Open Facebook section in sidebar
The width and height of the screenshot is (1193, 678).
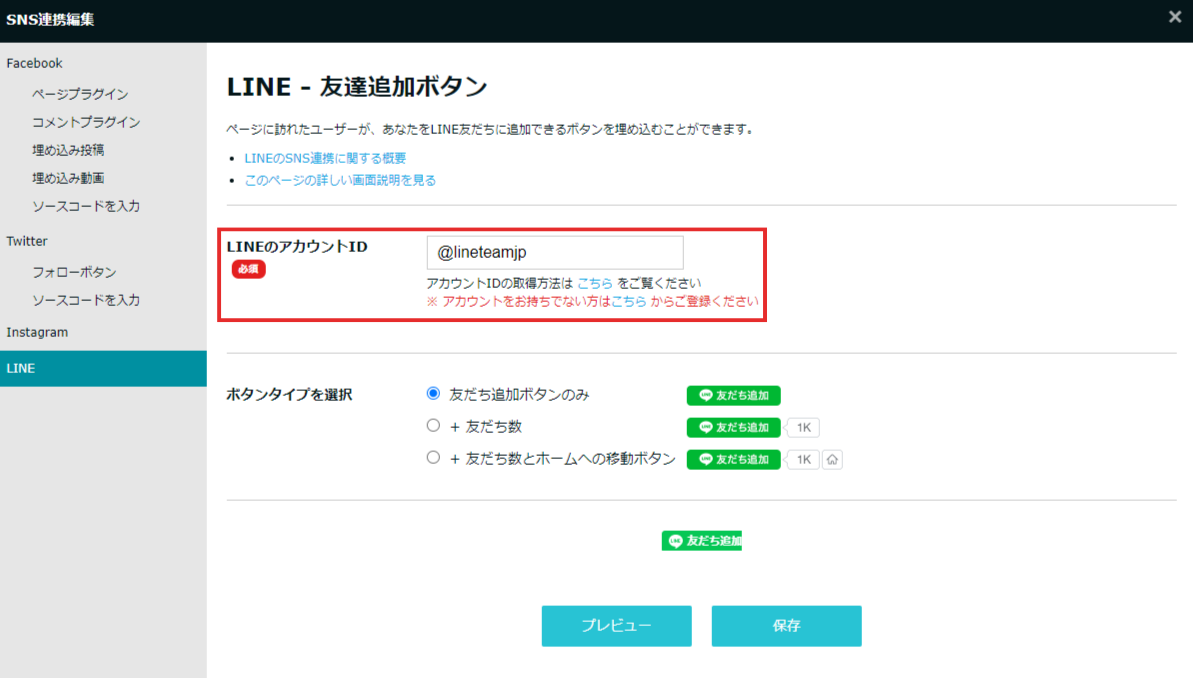coord(34,63)
